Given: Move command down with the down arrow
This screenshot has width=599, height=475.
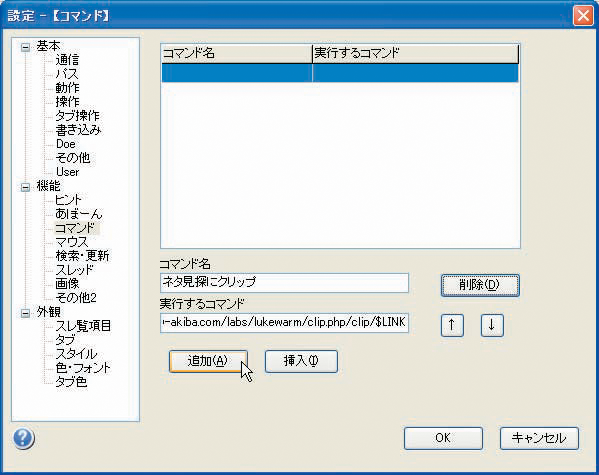Looking at the screenshot, I should [492, 325].
